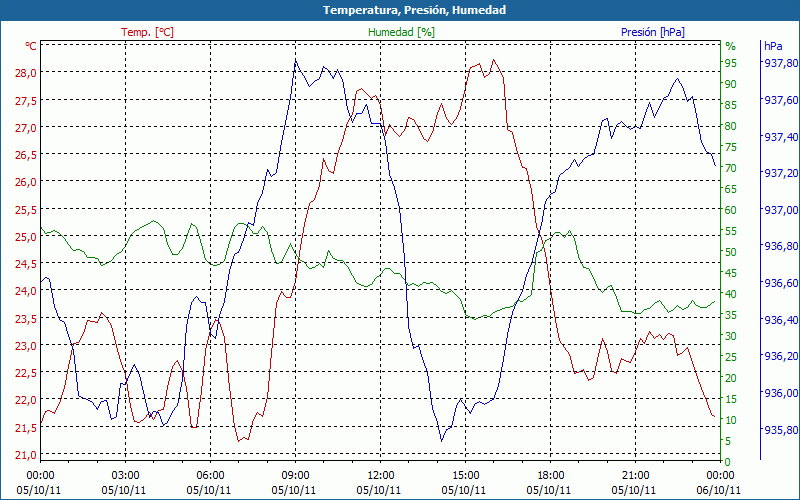The height and width of the screenshot is (500, 800).
Task: Click green humidity axis value '10'
Action: 731,420
